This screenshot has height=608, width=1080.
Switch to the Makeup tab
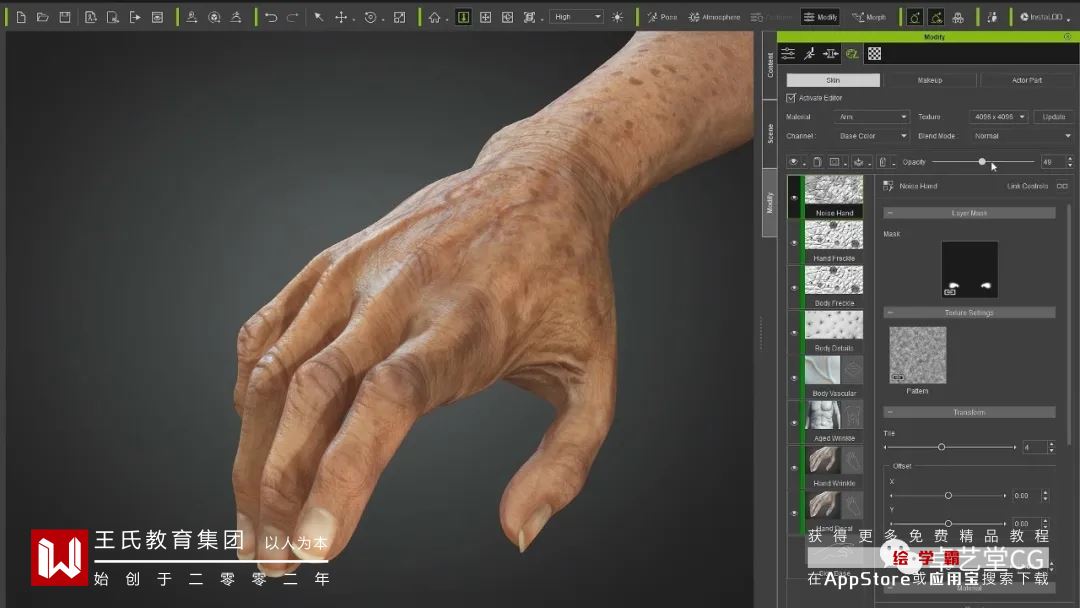(930, 81)
